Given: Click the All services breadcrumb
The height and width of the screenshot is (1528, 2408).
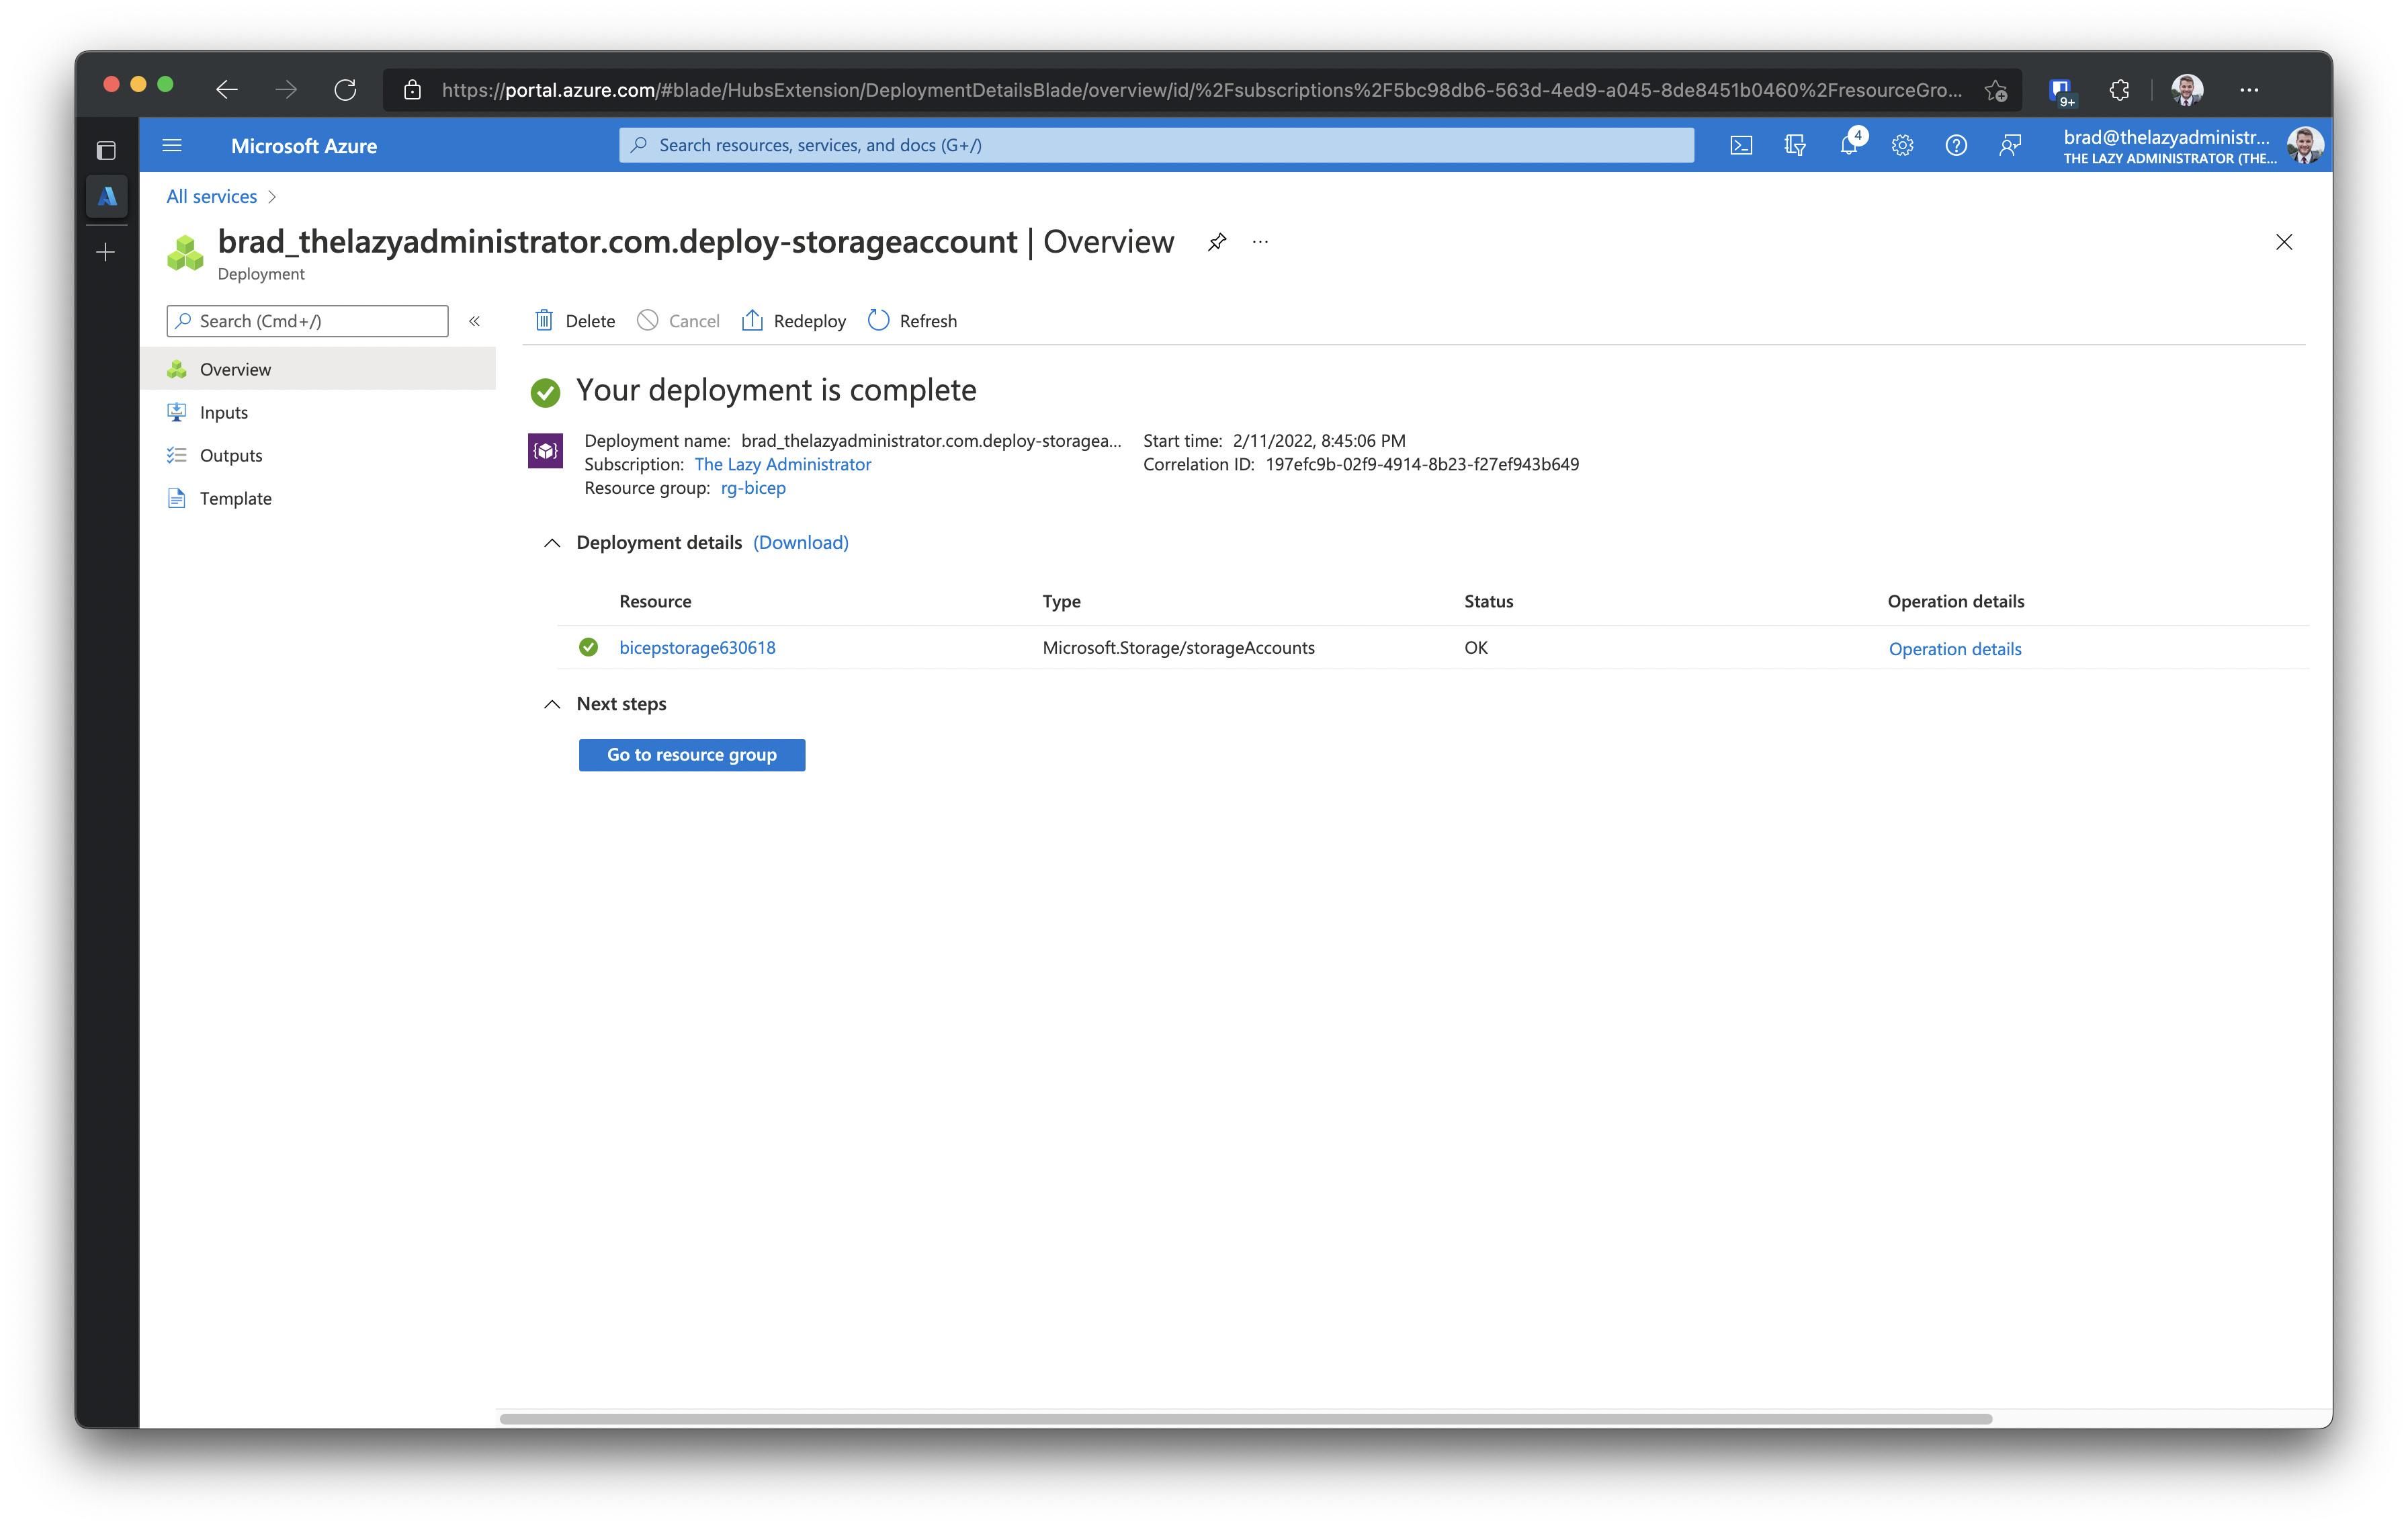Looking at the screenshot, I should (x=212, y=197).
